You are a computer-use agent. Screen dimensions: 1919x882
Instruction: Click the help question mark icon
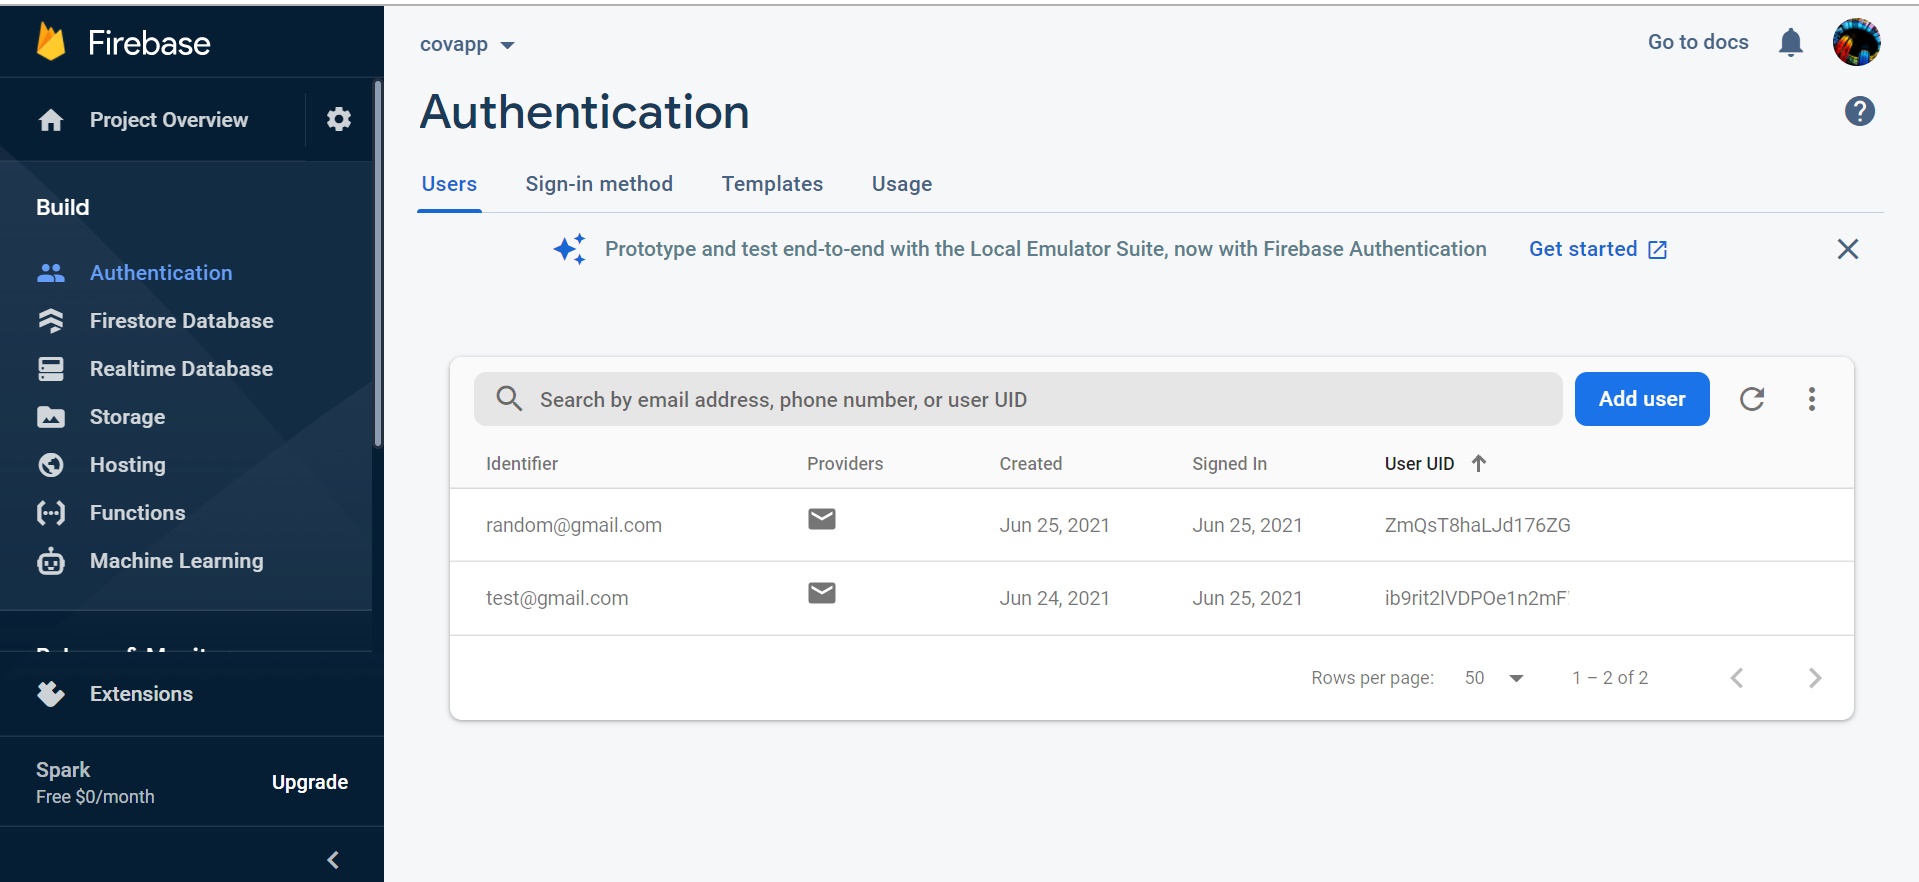(1859, 111)
